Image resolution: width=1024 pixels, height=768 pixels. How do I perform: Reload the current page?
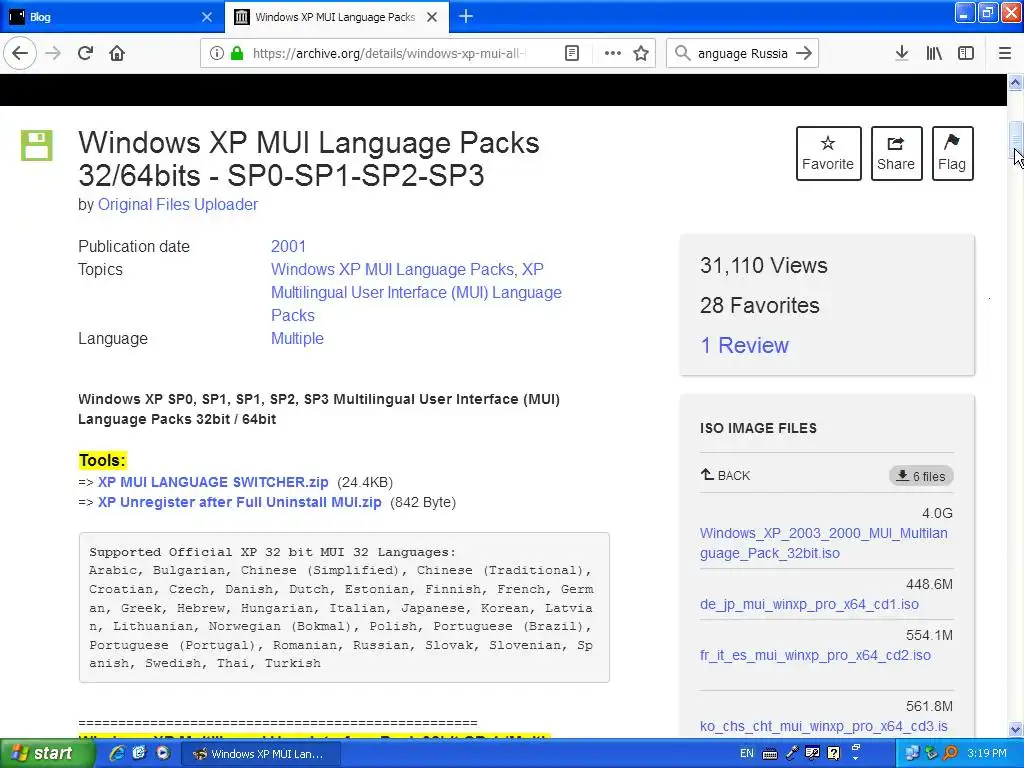[86, 53]
